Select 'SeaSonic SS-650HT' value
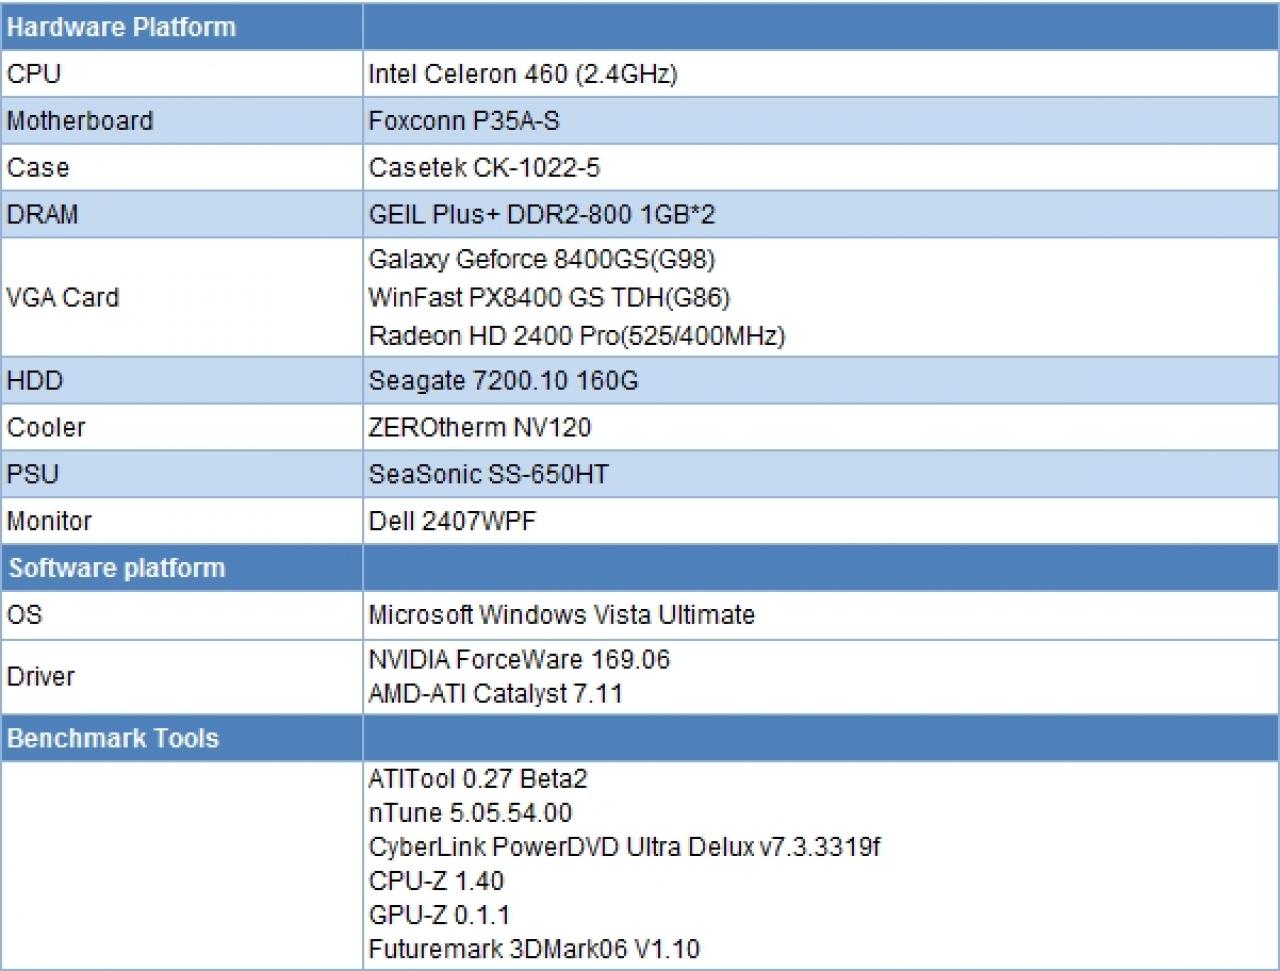 coord(488,474)
